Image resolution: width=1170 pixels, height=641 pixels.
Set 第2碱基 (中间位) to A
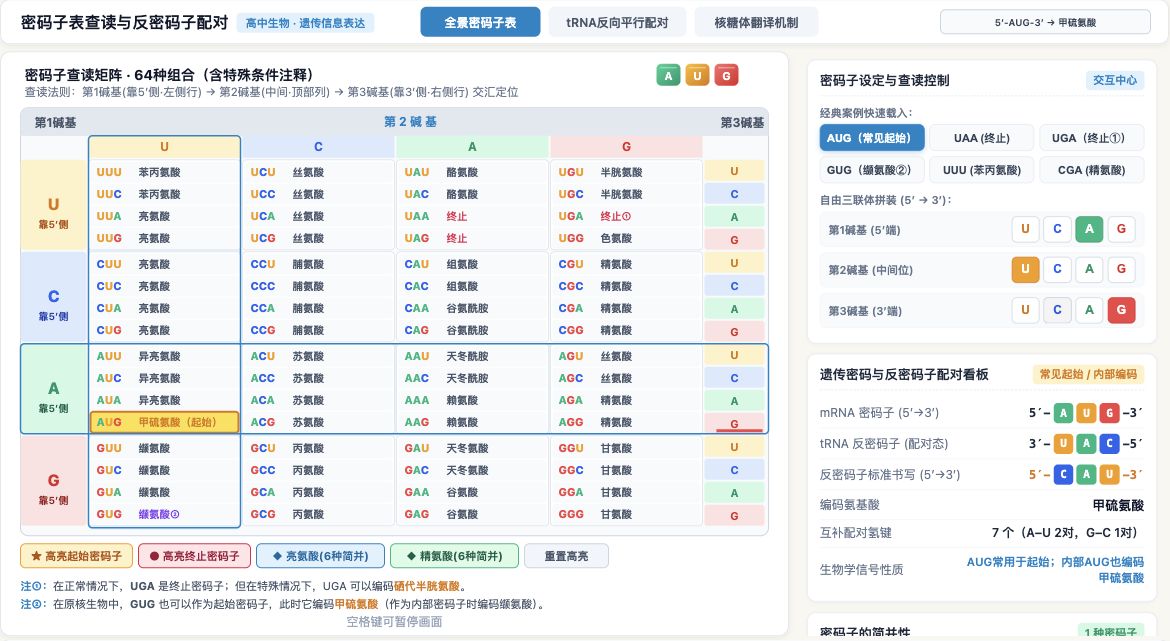click(x=1089, y=269)
